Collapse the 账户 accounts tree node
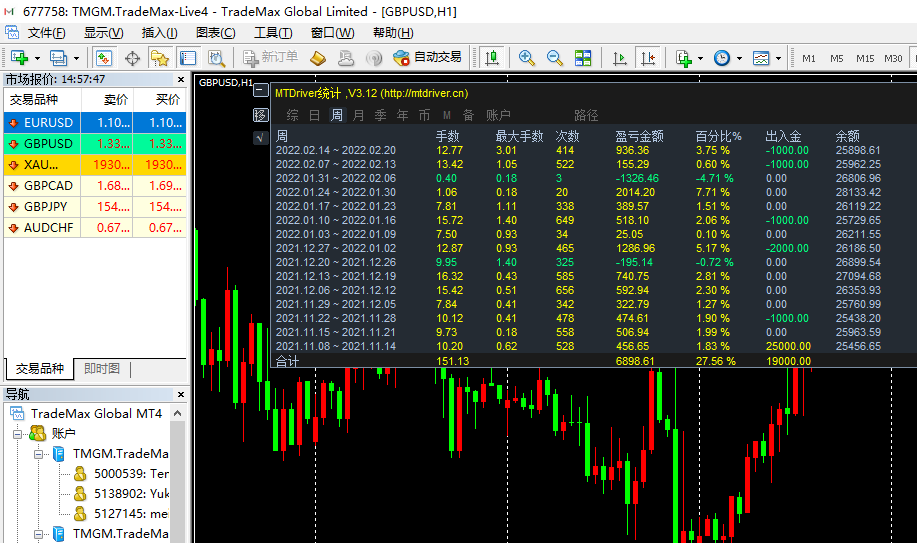Viewport: 917px width, 543px height. (18, 434)
